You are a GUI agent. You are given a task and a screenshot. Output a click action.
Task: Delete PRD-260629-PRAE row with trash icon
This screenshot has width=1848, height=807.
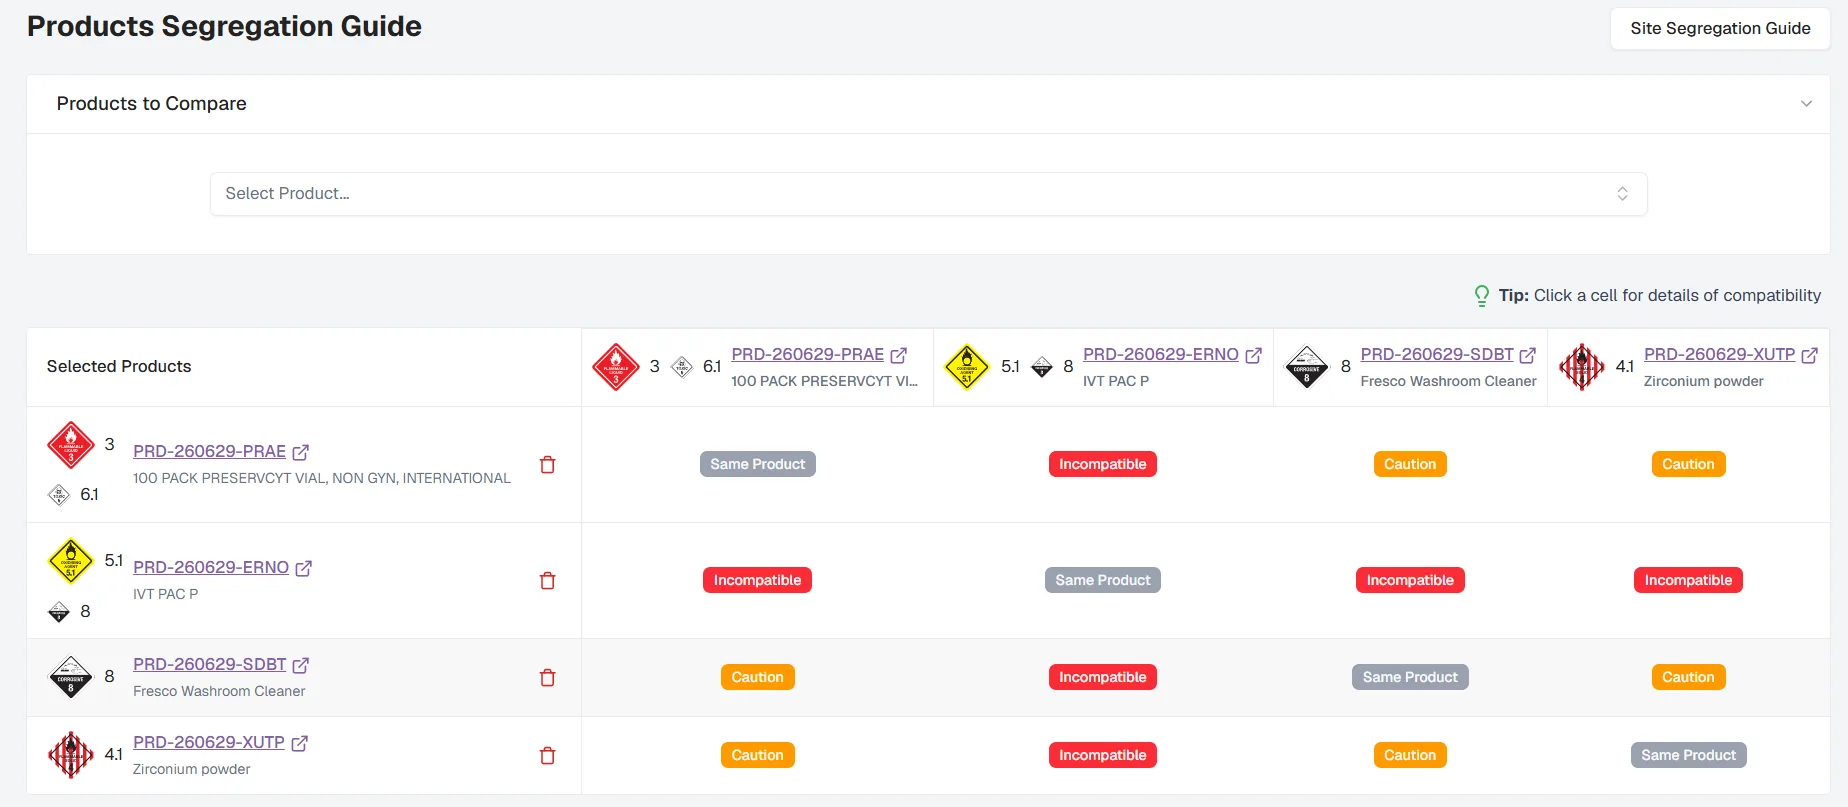(x=547, y=465)
